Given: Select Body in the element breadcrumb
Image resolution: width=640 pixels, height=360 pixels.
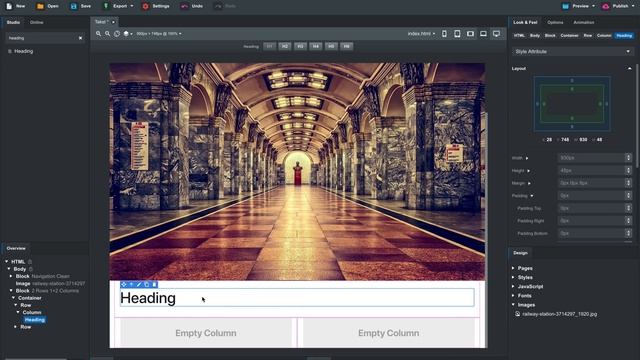Looking at the screenshot, I should (535, 36).
